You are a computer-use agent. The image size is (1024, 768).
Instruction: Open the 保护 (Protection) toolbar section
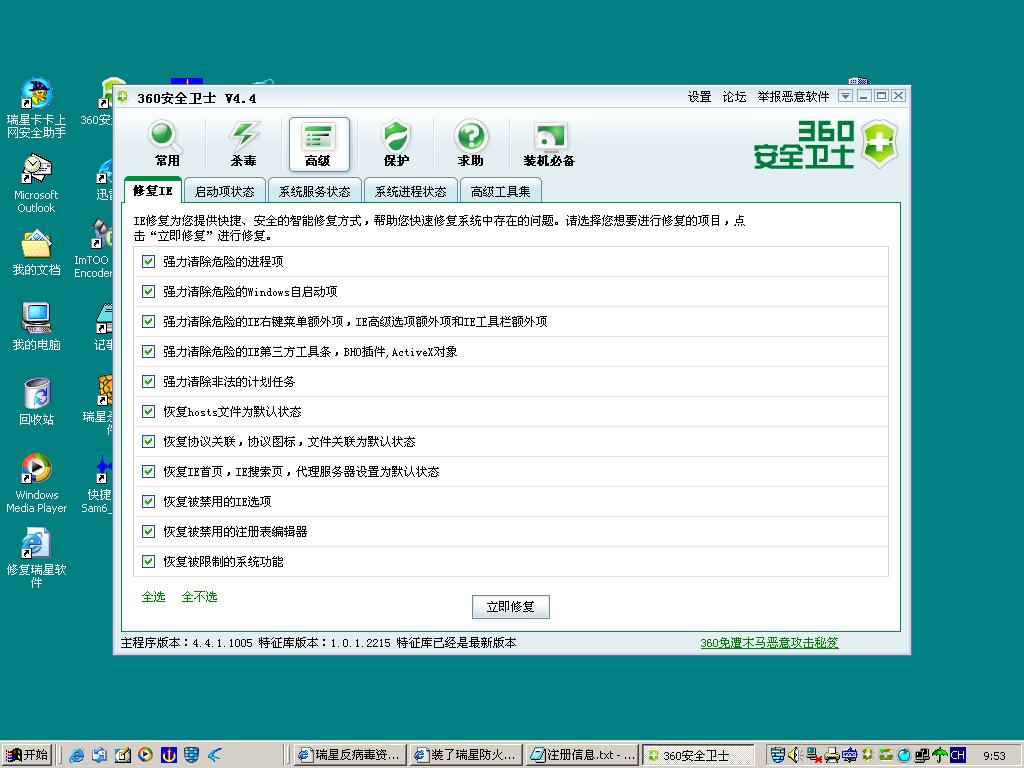pos(396,144)
